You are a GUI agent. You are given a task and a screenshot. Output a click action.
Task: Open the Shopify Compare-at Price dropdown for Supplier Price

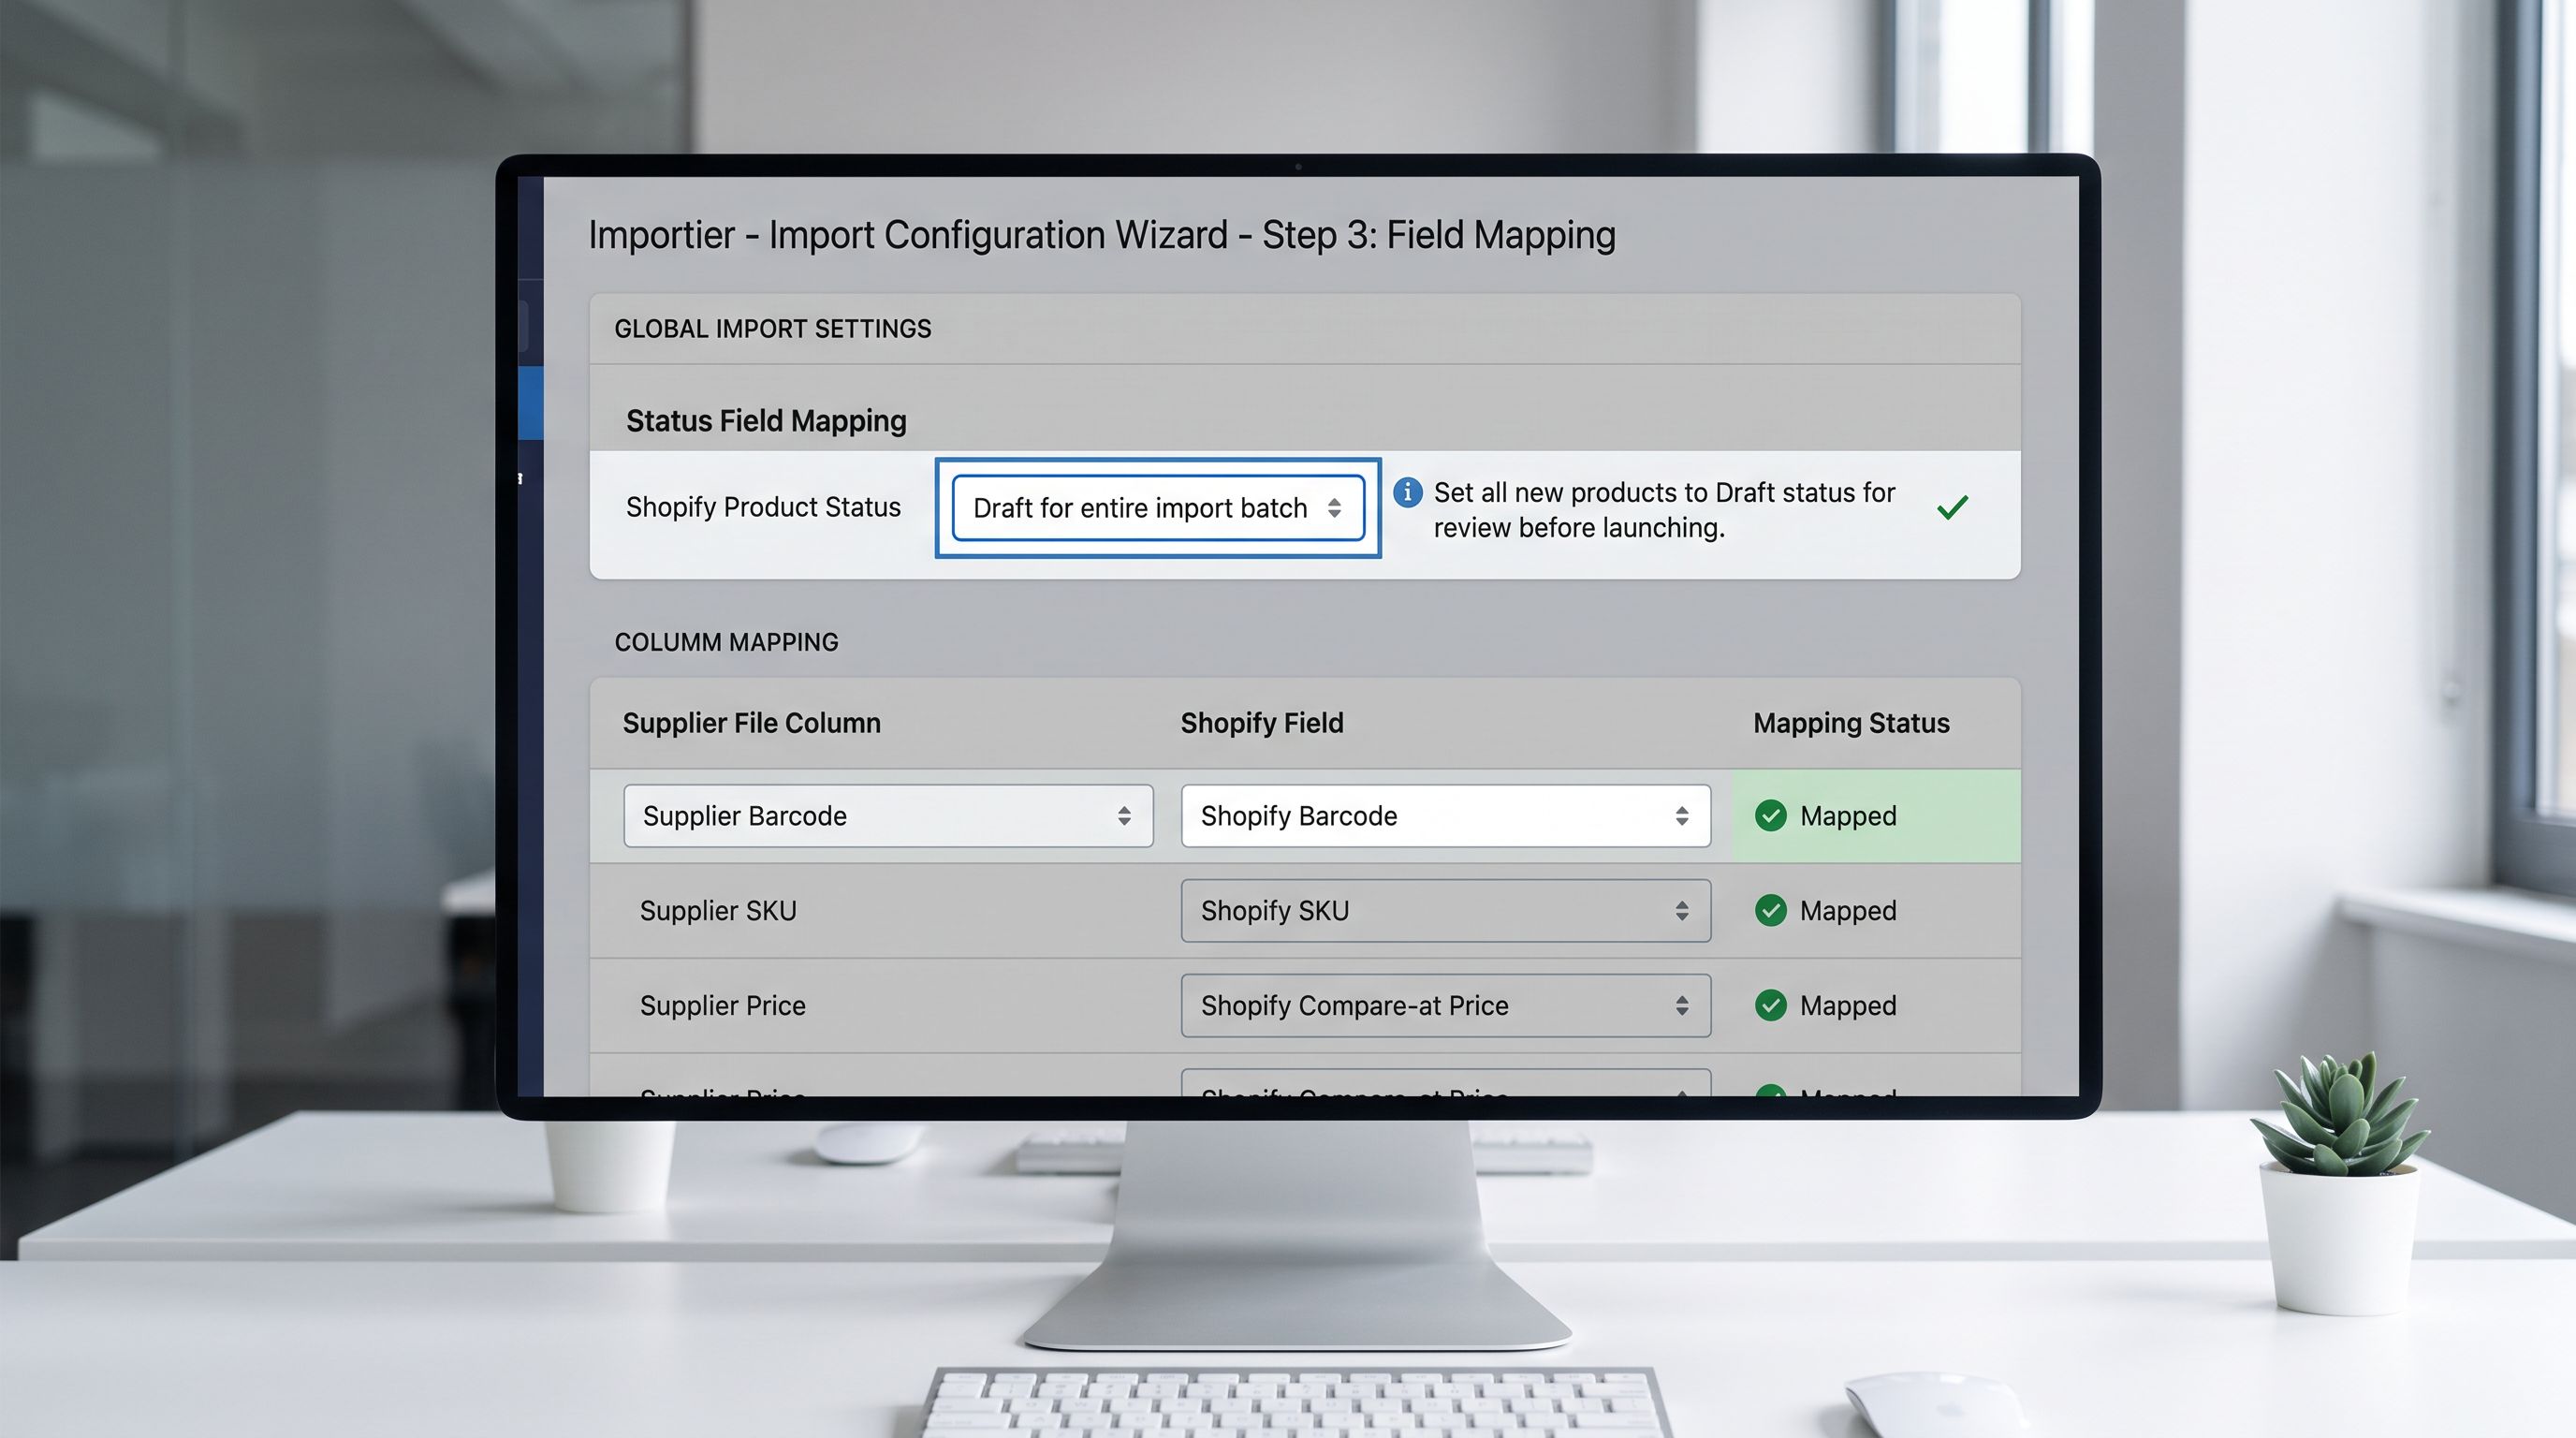[x=1445, y=1006]
